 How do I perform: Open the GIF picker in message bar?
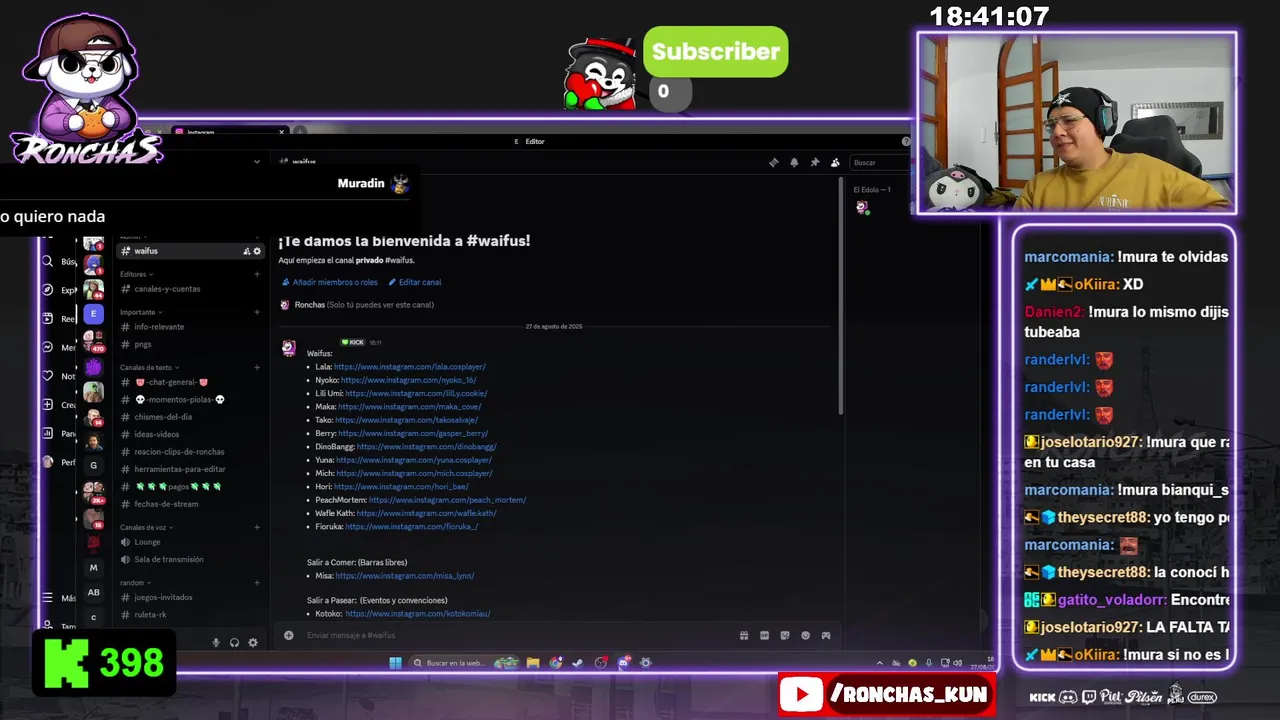[765, 635]
